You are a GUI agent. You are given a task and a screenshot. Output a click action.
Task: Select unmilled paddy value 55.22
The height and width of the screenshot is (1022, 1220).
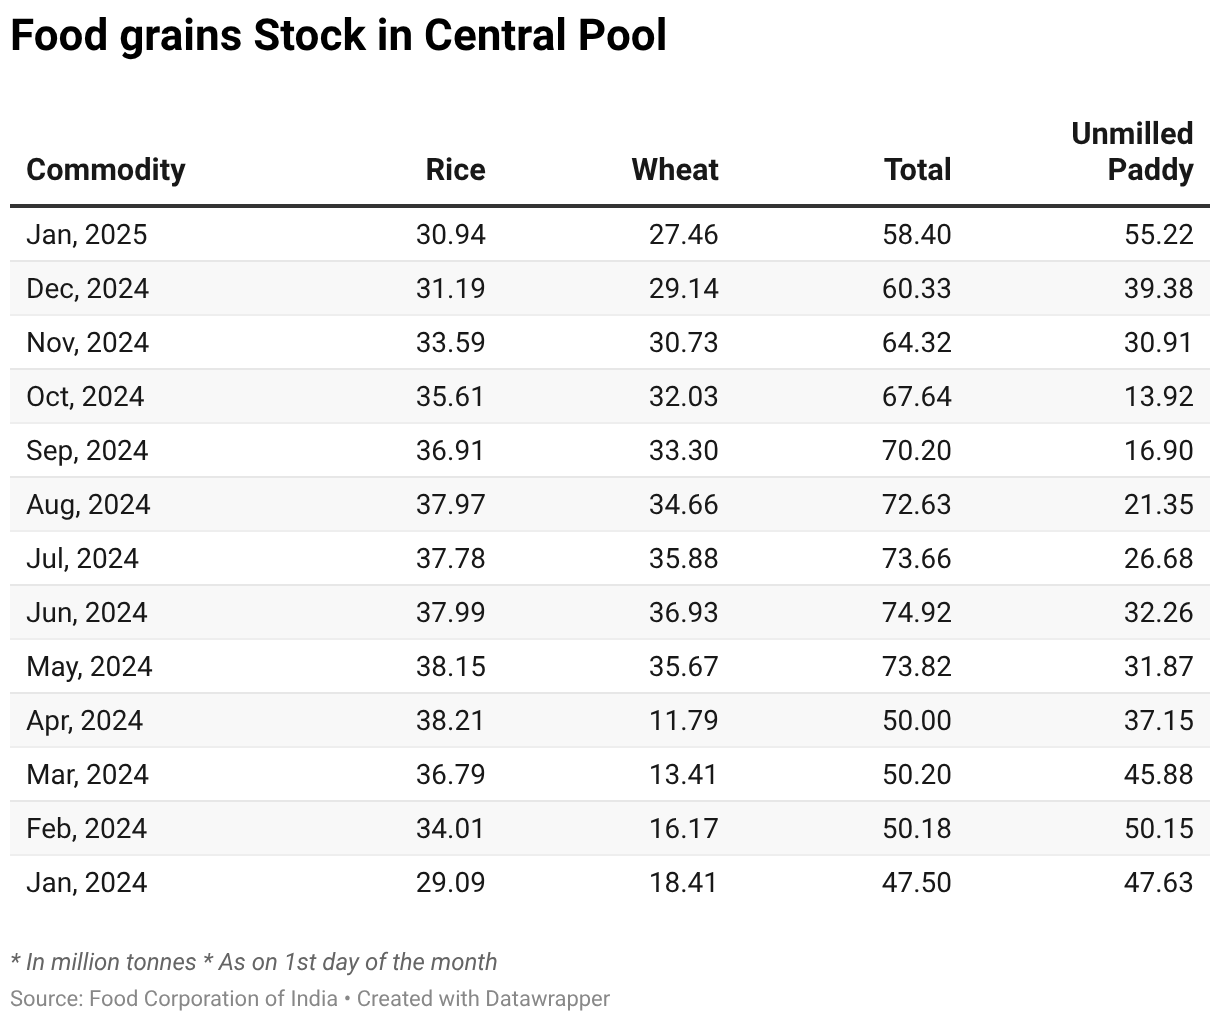(1158, 234)
